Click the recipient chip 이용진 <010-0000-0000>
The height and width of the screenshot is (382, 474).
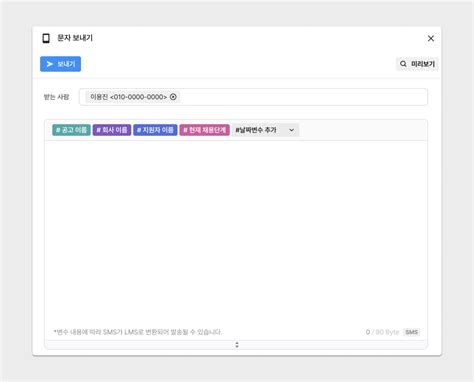133,97
